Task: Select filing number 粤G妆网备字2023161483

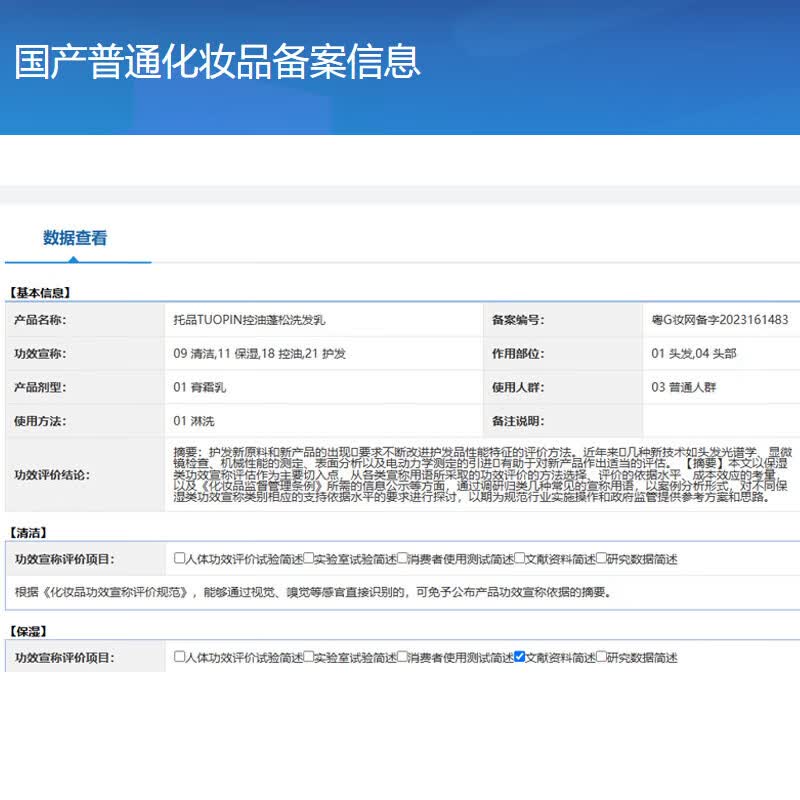Action: tap(720, 320)
